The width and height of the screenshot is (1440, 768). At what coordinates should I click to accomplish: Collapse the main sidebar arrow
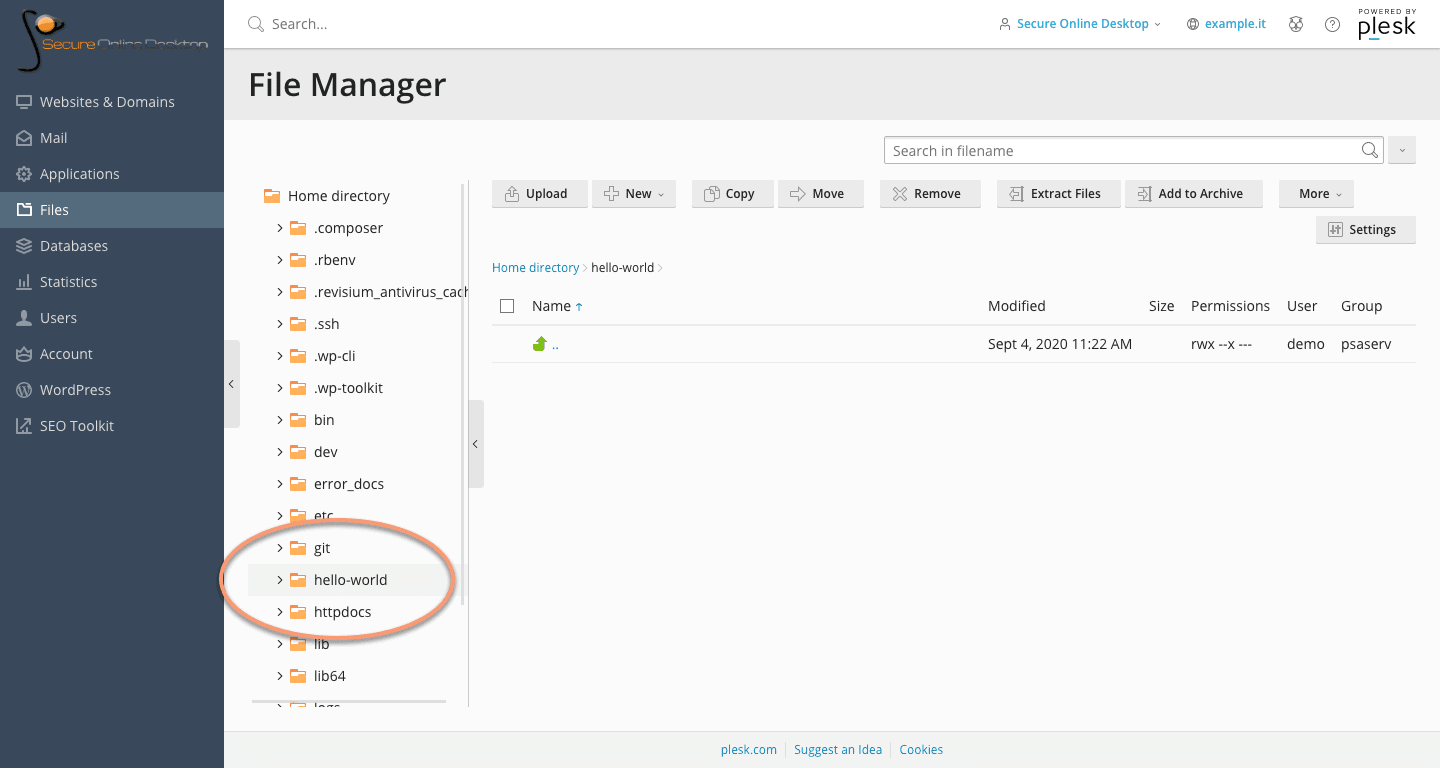[x=232, y=384]
